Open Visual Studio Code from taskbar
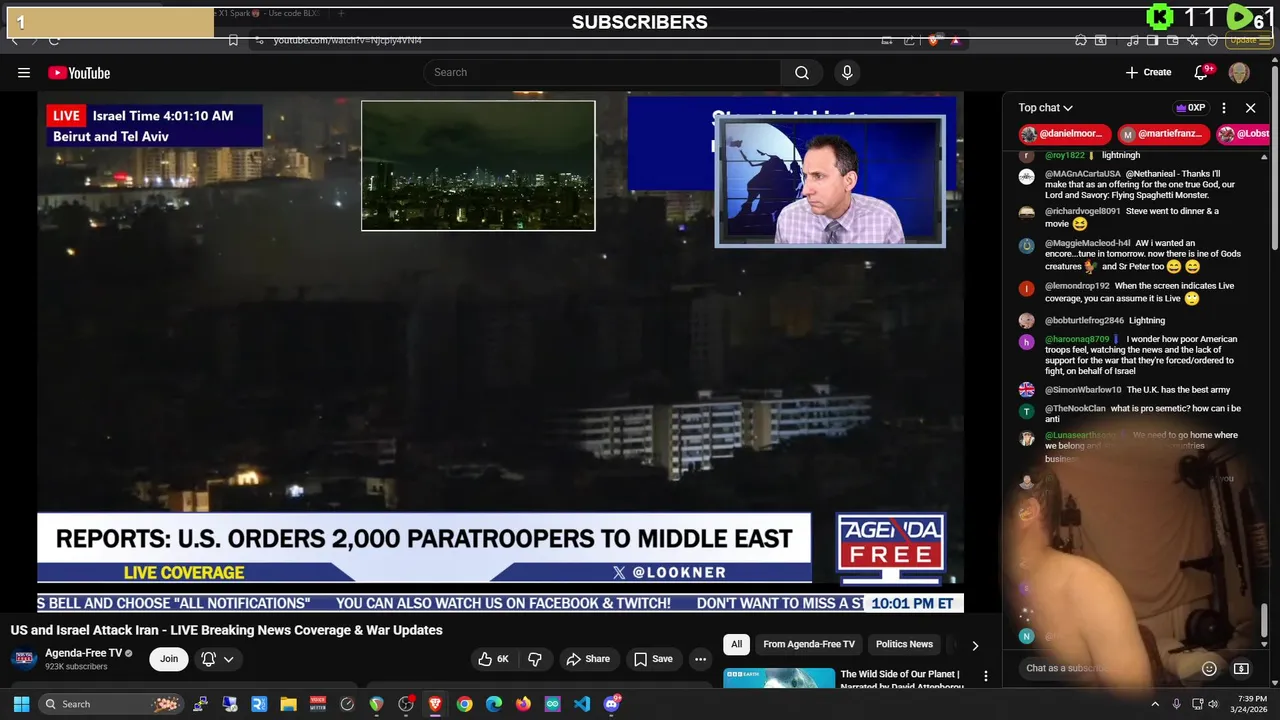 582,704
